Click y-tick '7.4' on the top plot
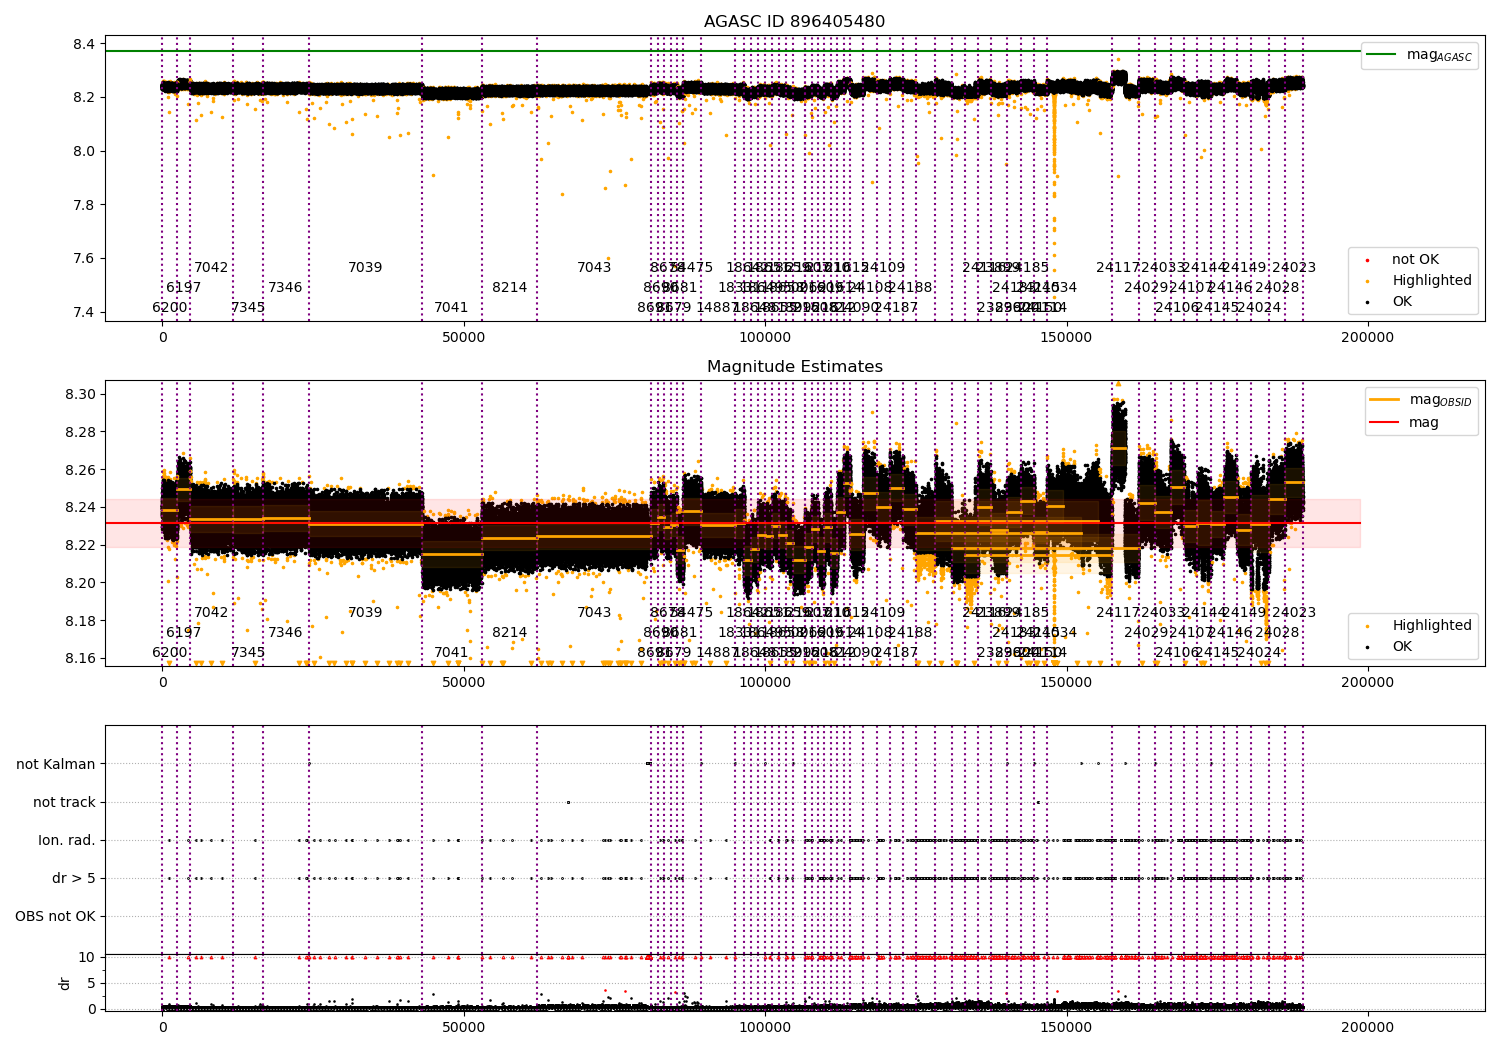 coord(84,312)
